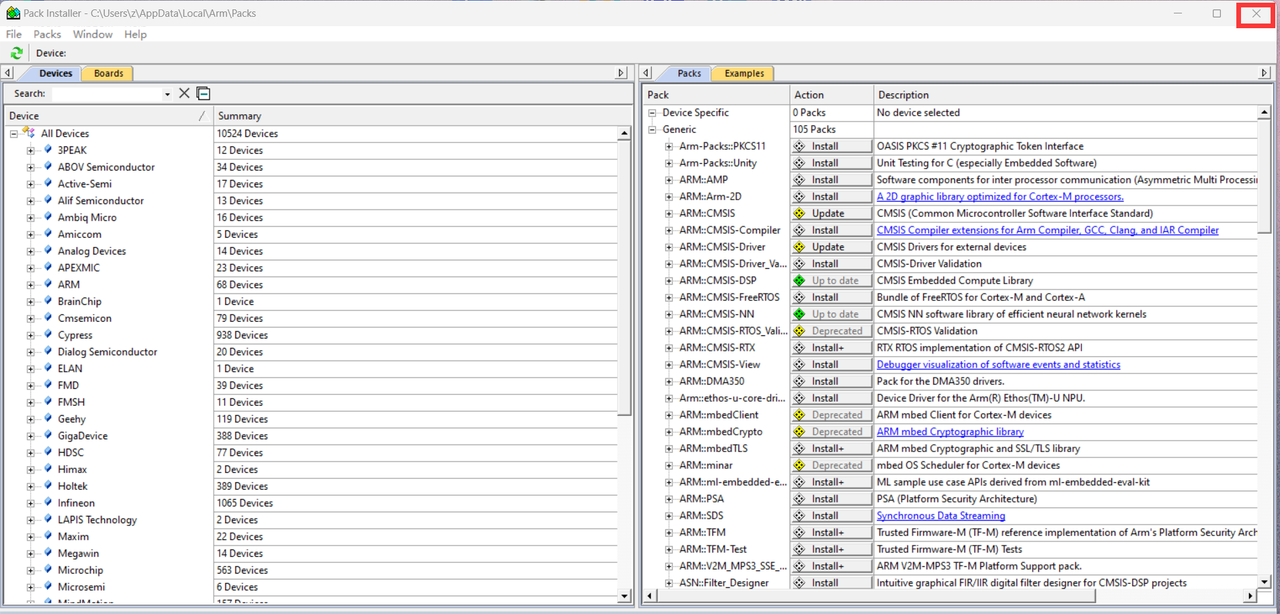Install the Arm-Packs::PKCS11 pack
1280x614 pixels.
click(x=832, y=146)
